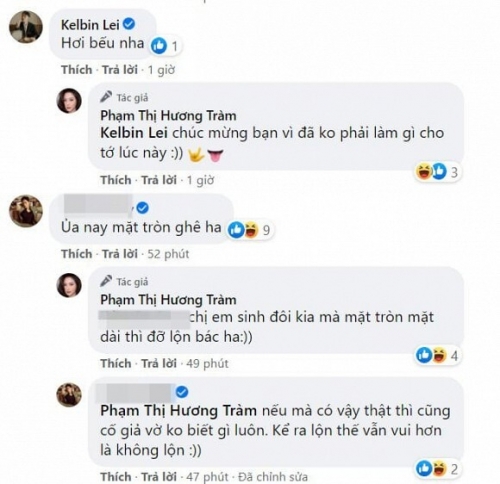Click the verified badge beside blurred commenter name
This screenshot has width=500, height=484.
coord(143,208)
